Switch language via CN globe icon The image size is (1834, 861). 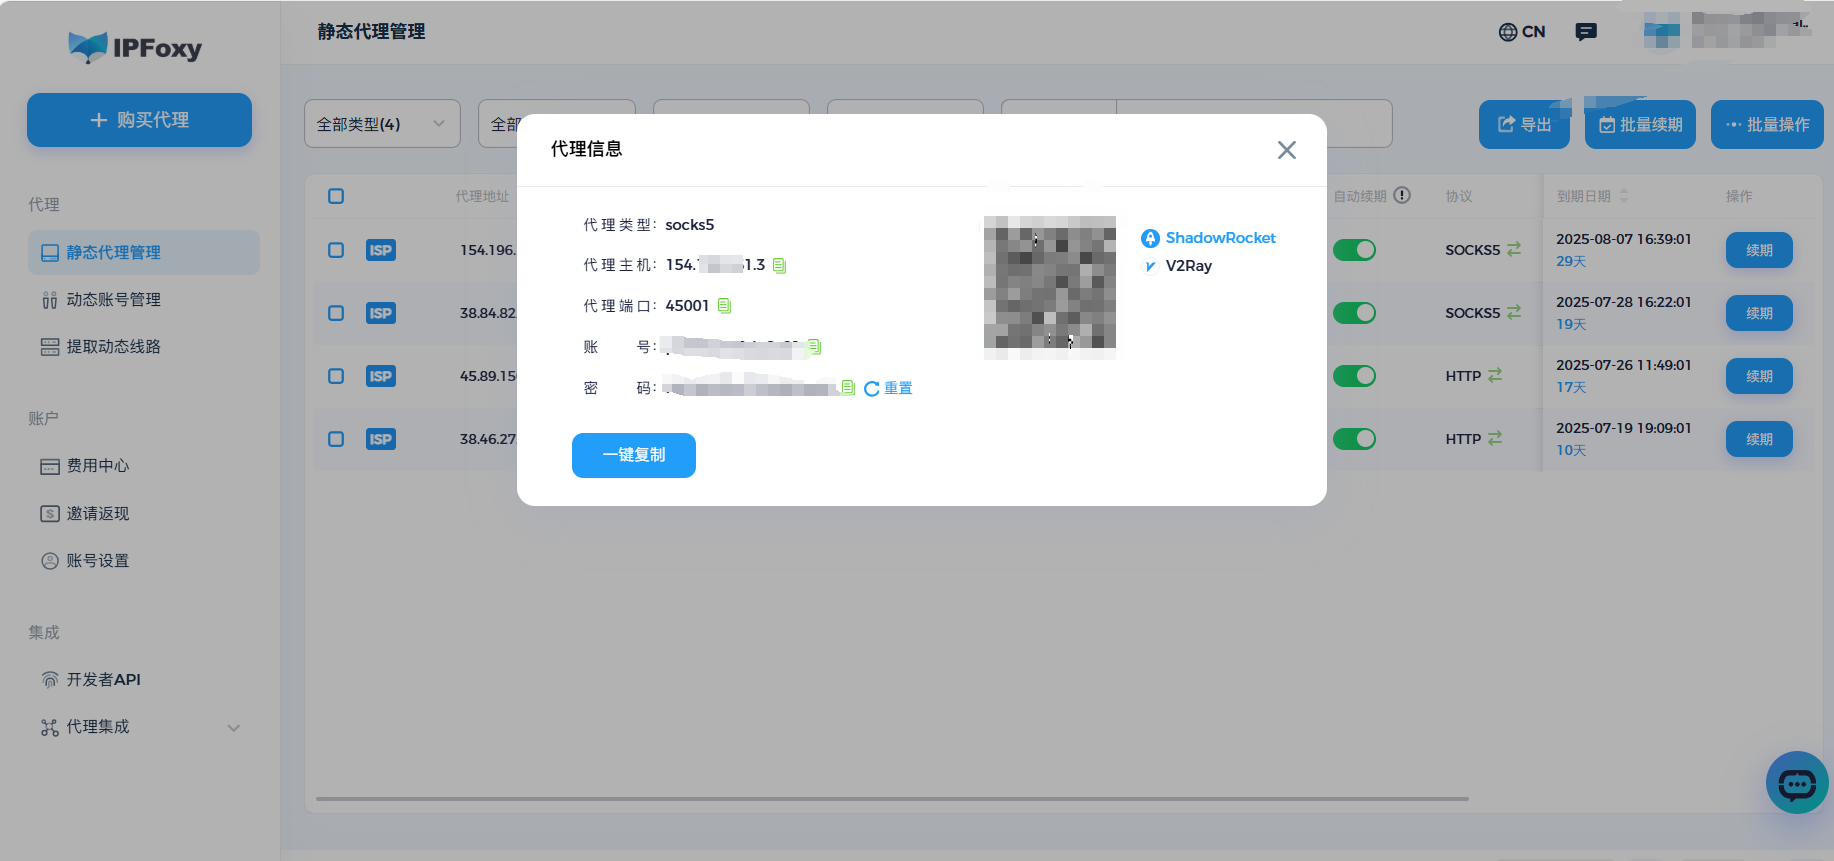(1522, 32)
